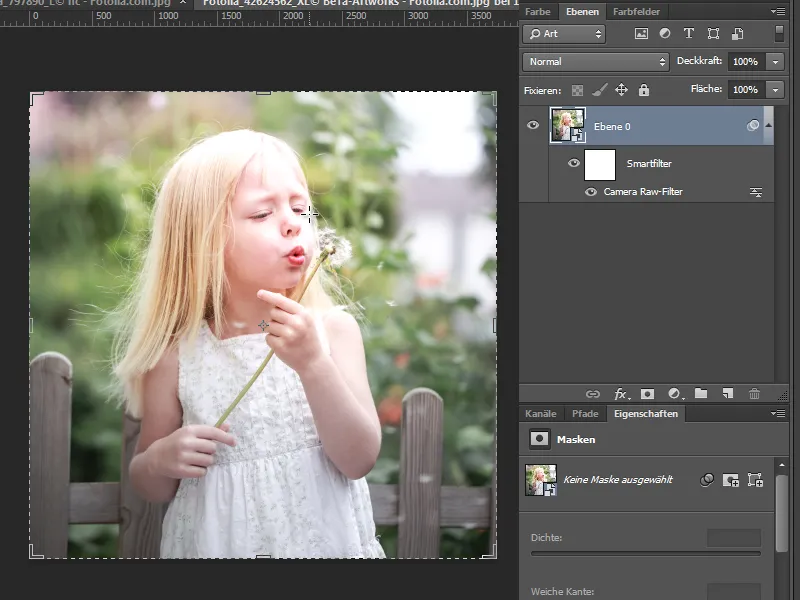This screenshot has width=800, height=600.
Task: Switch to the Farbfelder tab
Action: coord(636,11)
